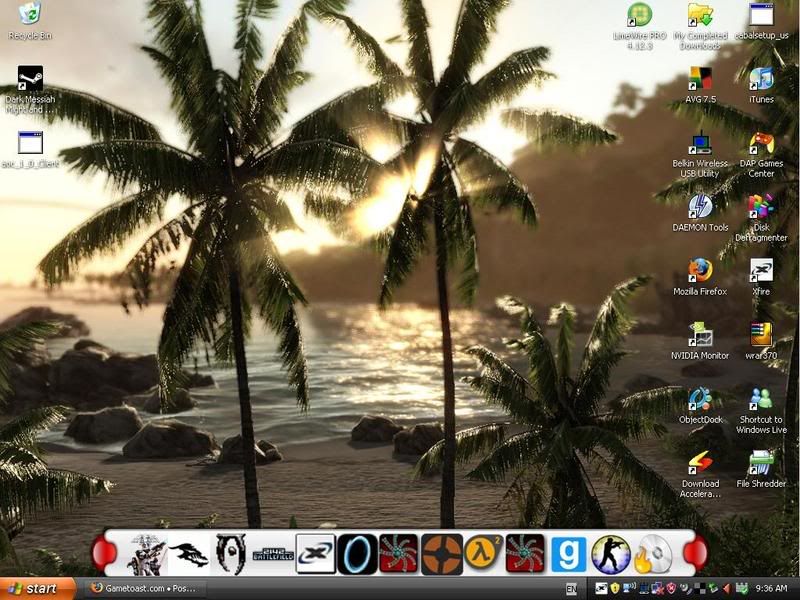Launch Dark Messiah Might and Magic shortcut
This screenshot has height=600, width=800.
click(30, 90)
